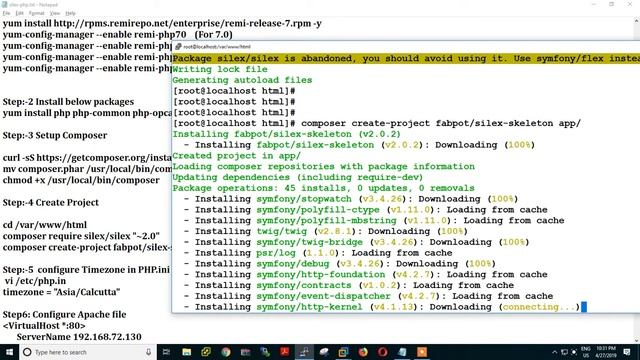Screen dimensions: 640x360
Task: Click the ENG US language indicator
Action: coord(586,352)
